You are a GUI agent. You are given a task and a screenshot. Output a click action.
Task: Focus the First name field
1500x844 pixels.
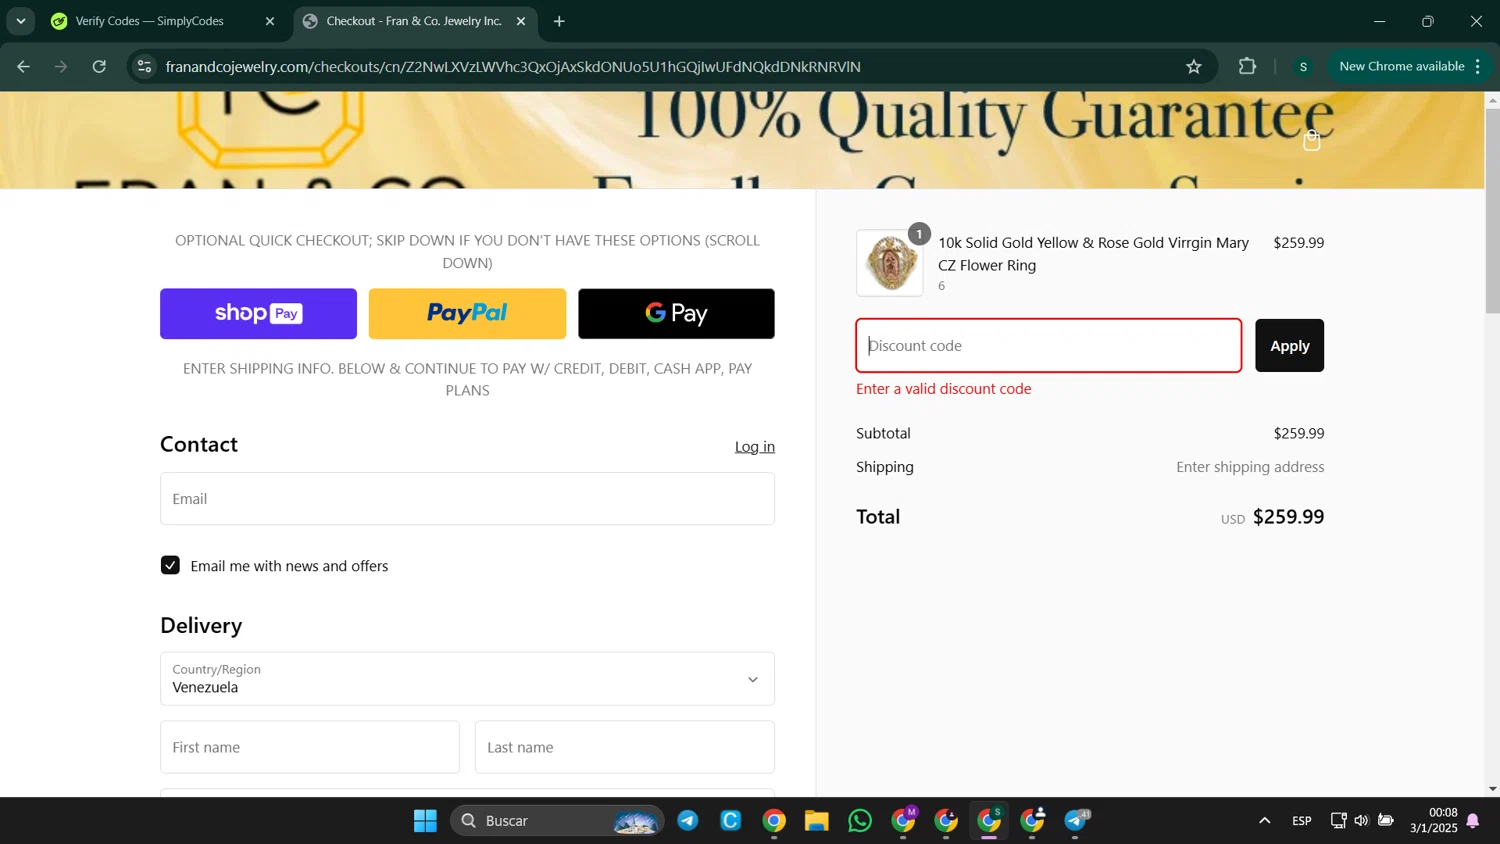[310, 747]
